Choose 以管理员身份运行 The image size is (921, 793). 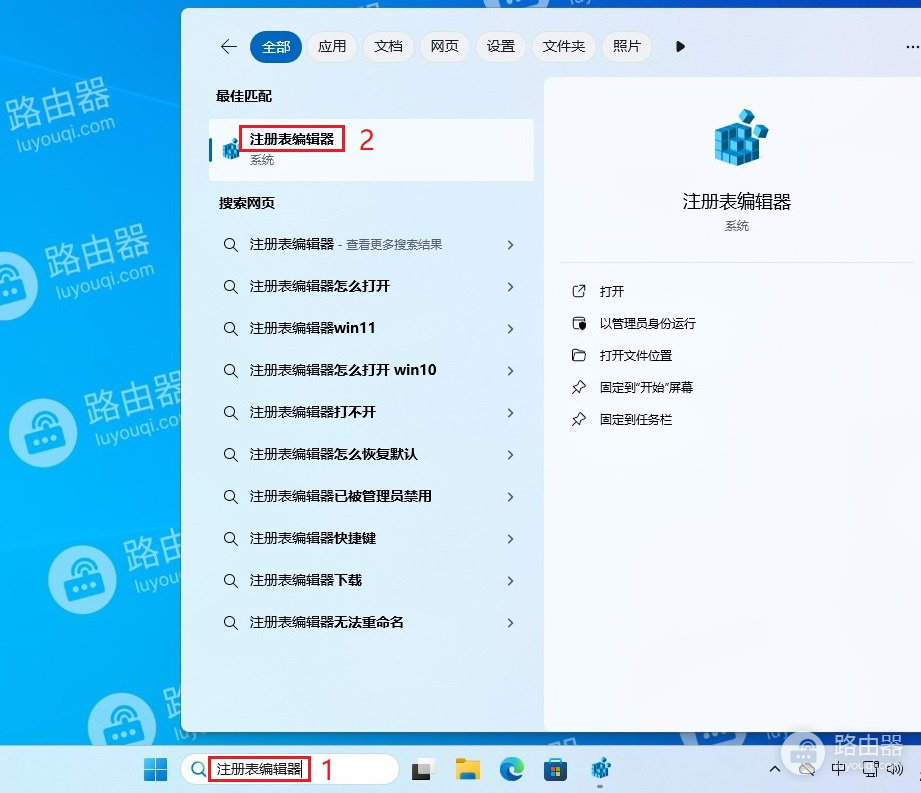click(x=647, y=324)
